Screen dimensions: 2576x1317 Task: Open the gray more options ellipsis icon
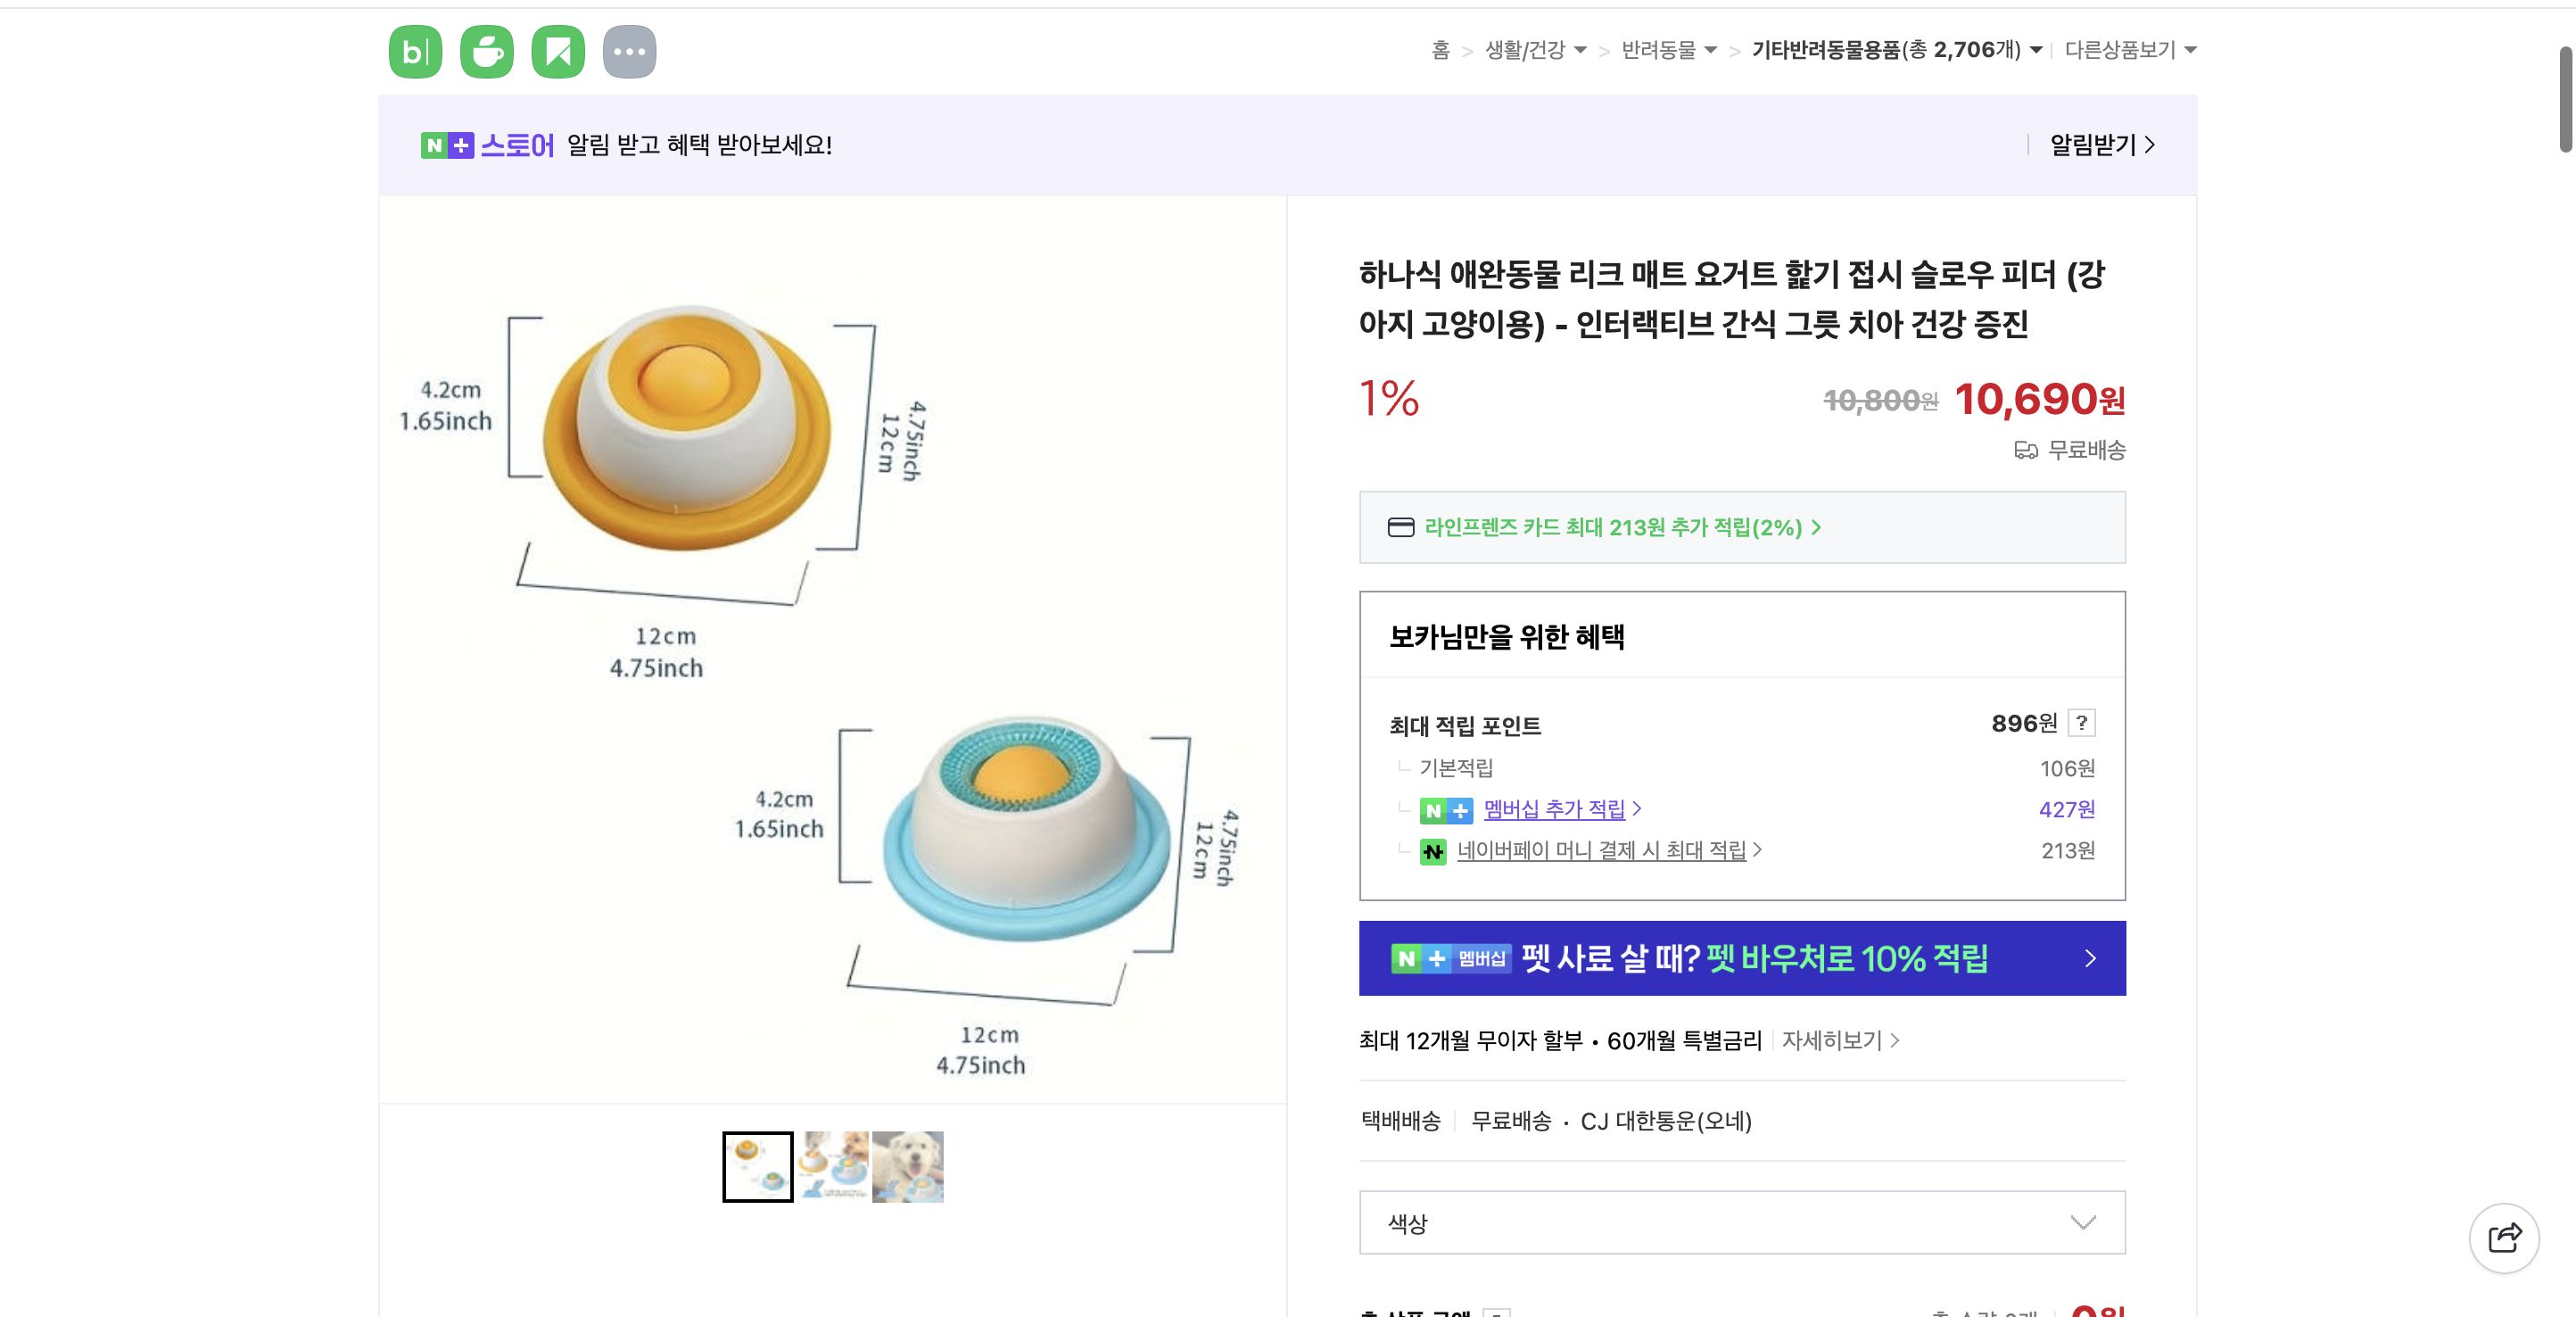coord(629,51)
